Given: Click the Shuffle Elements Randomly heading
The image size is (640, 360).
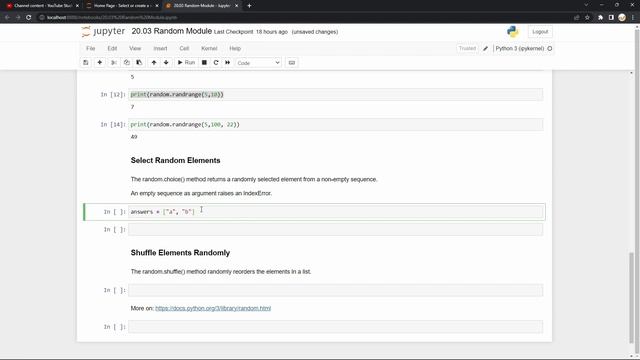Looking at the screenshot, I should [180, 253].
